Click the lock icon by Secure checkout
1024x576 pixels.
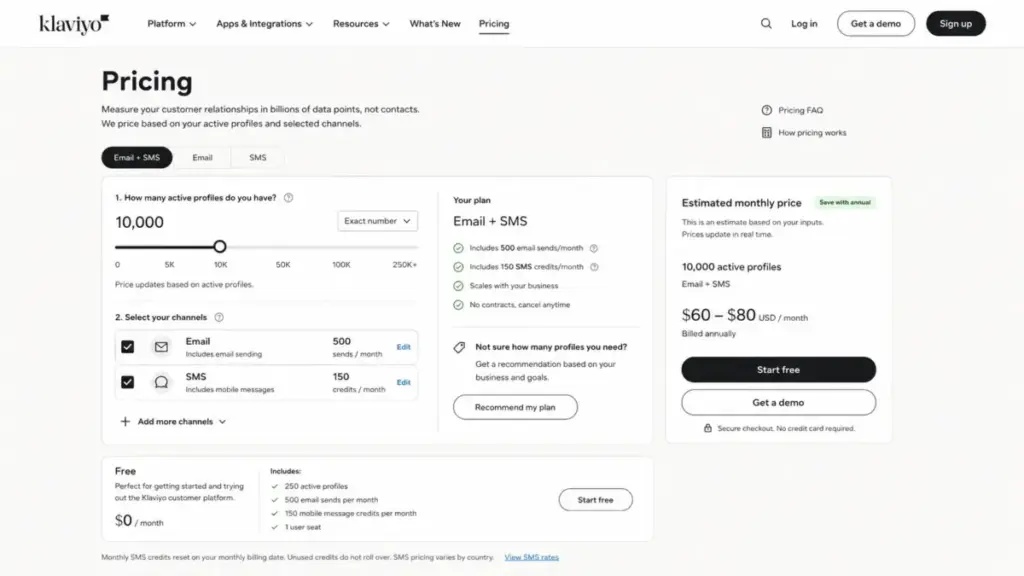point(707,428)
